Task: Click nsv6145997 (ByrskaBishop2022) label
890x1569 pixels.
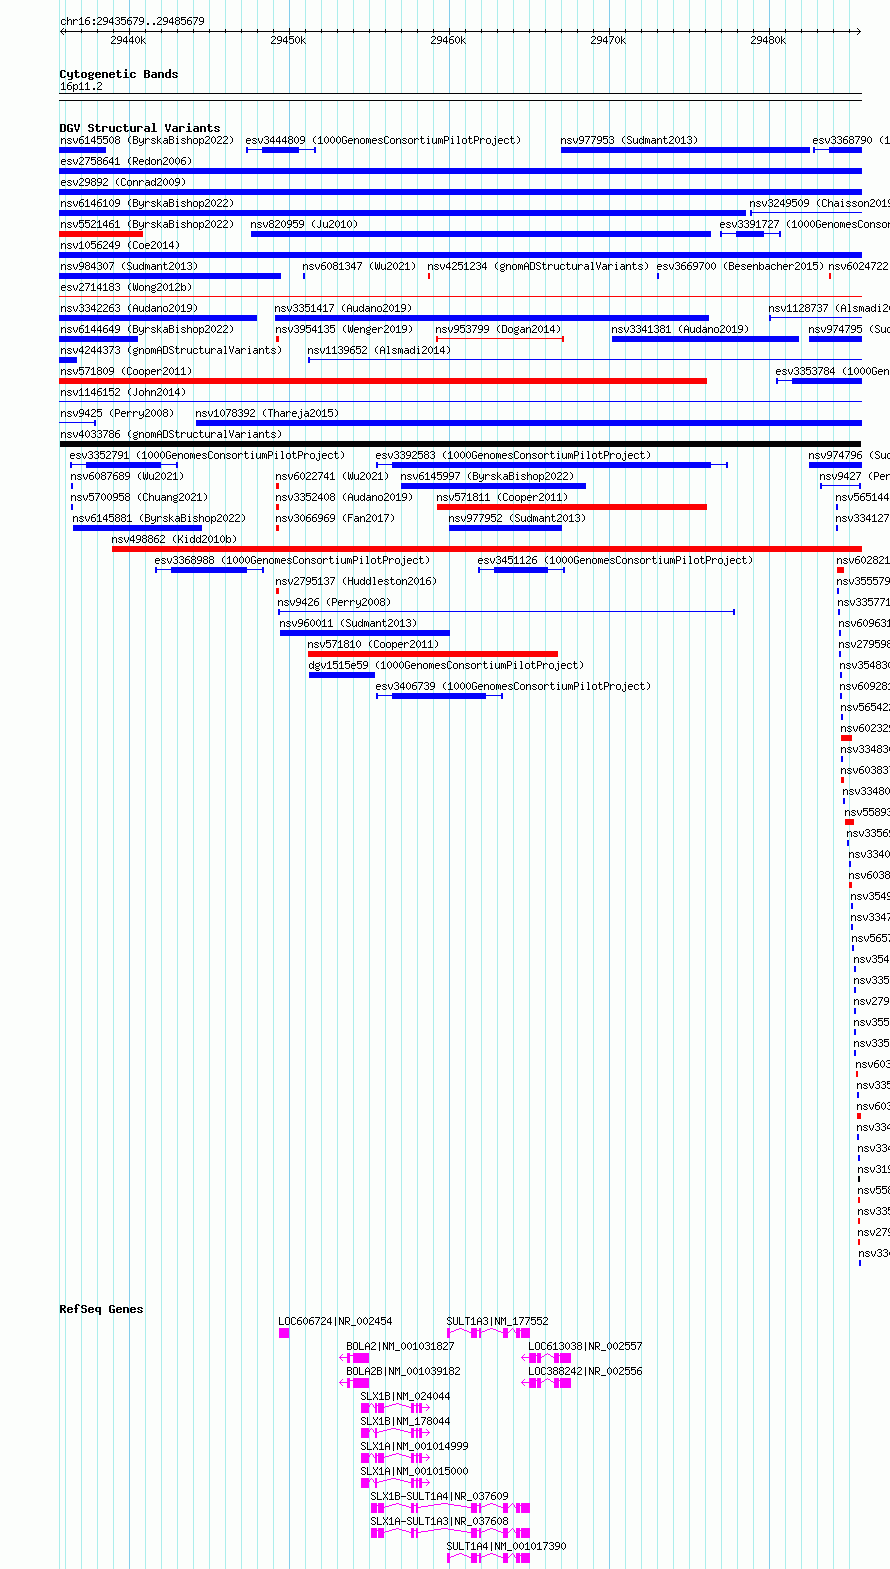Action: click(x=487, y=476)
